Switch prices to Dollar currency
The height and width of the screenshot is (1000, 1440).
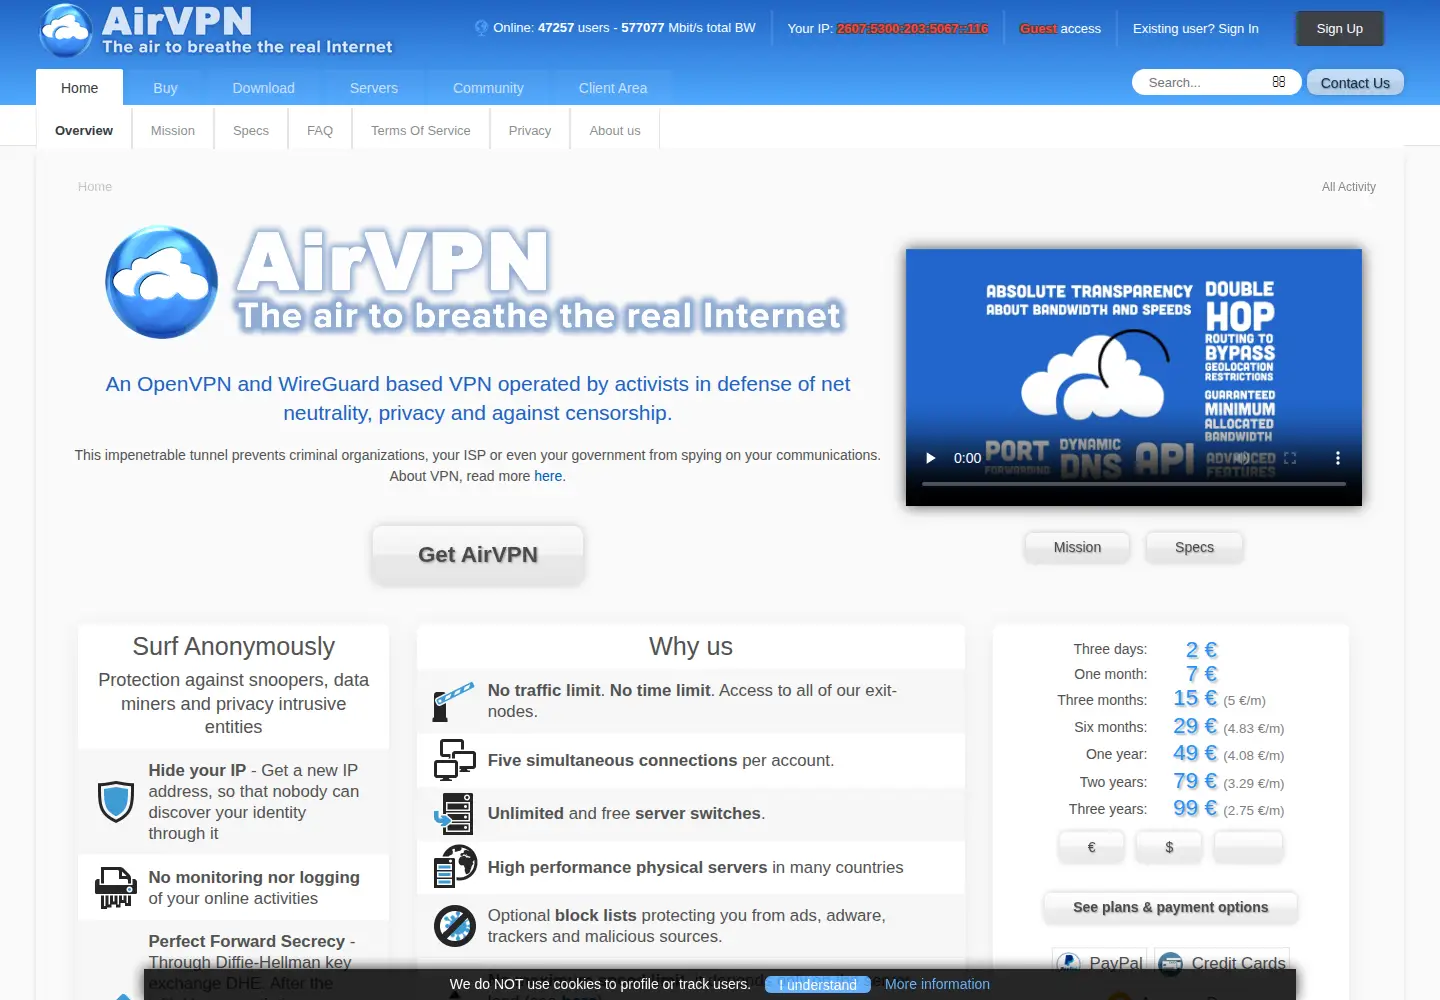coord(1169,847)
